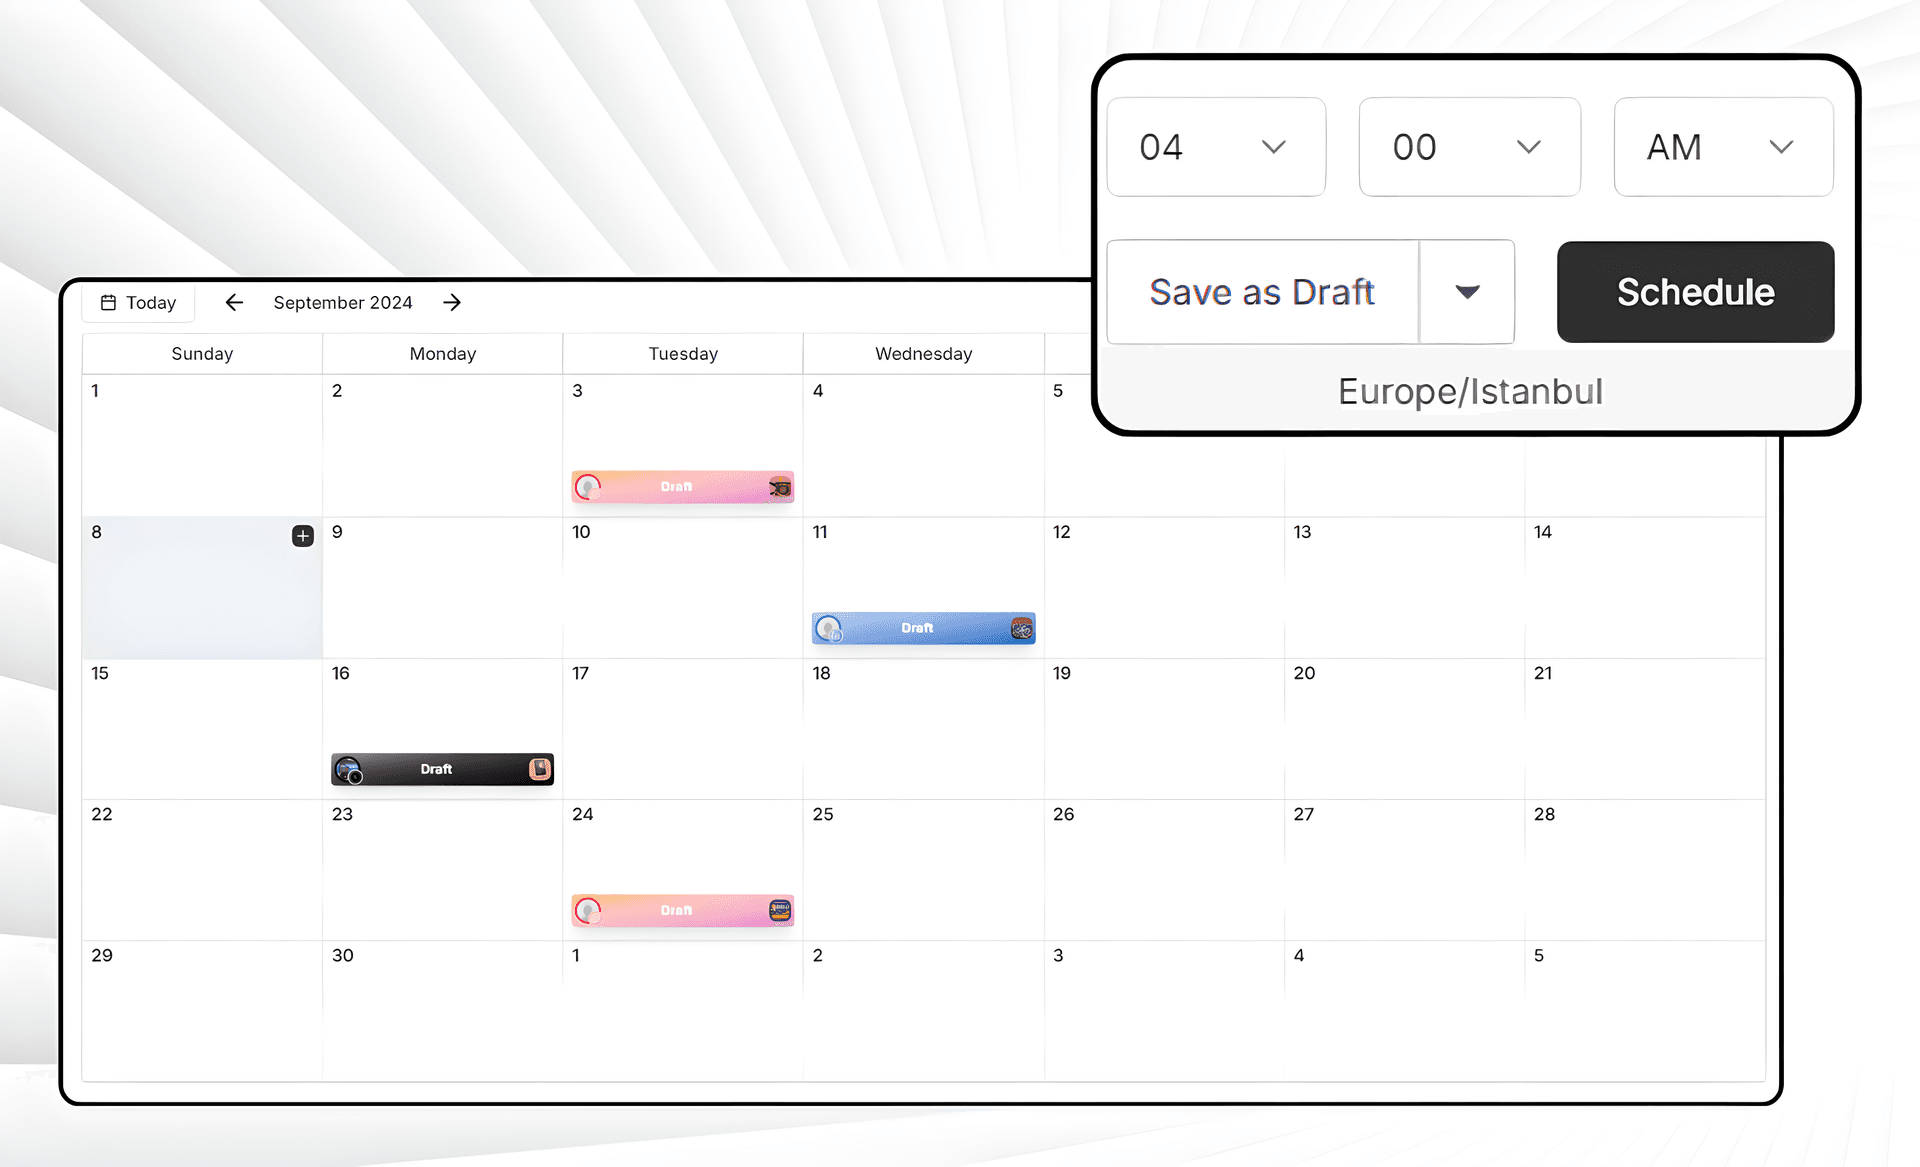Click the draft event on September 16

(x=439, y=768)
